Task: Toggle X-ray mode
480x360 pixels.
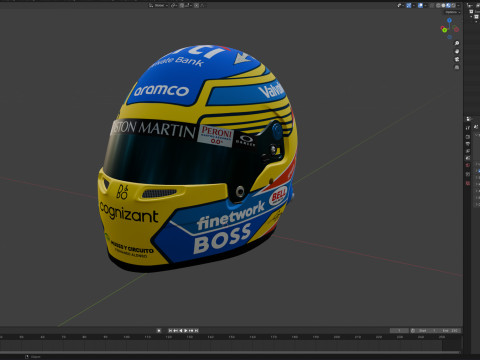Action: 432,5
